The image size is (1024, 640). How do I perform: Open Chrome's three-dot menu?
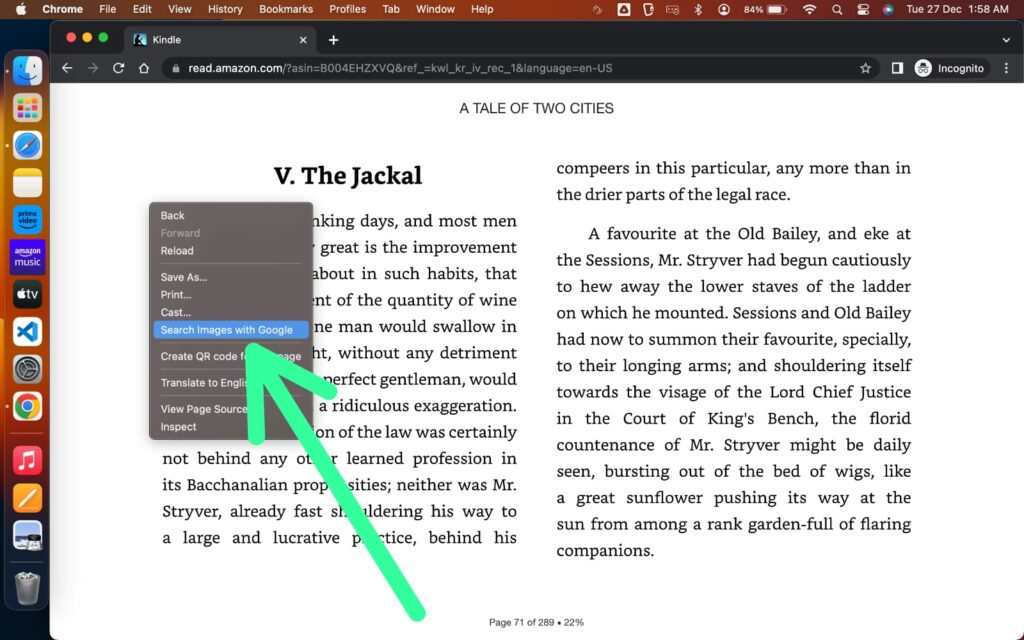click(1005, 68)
